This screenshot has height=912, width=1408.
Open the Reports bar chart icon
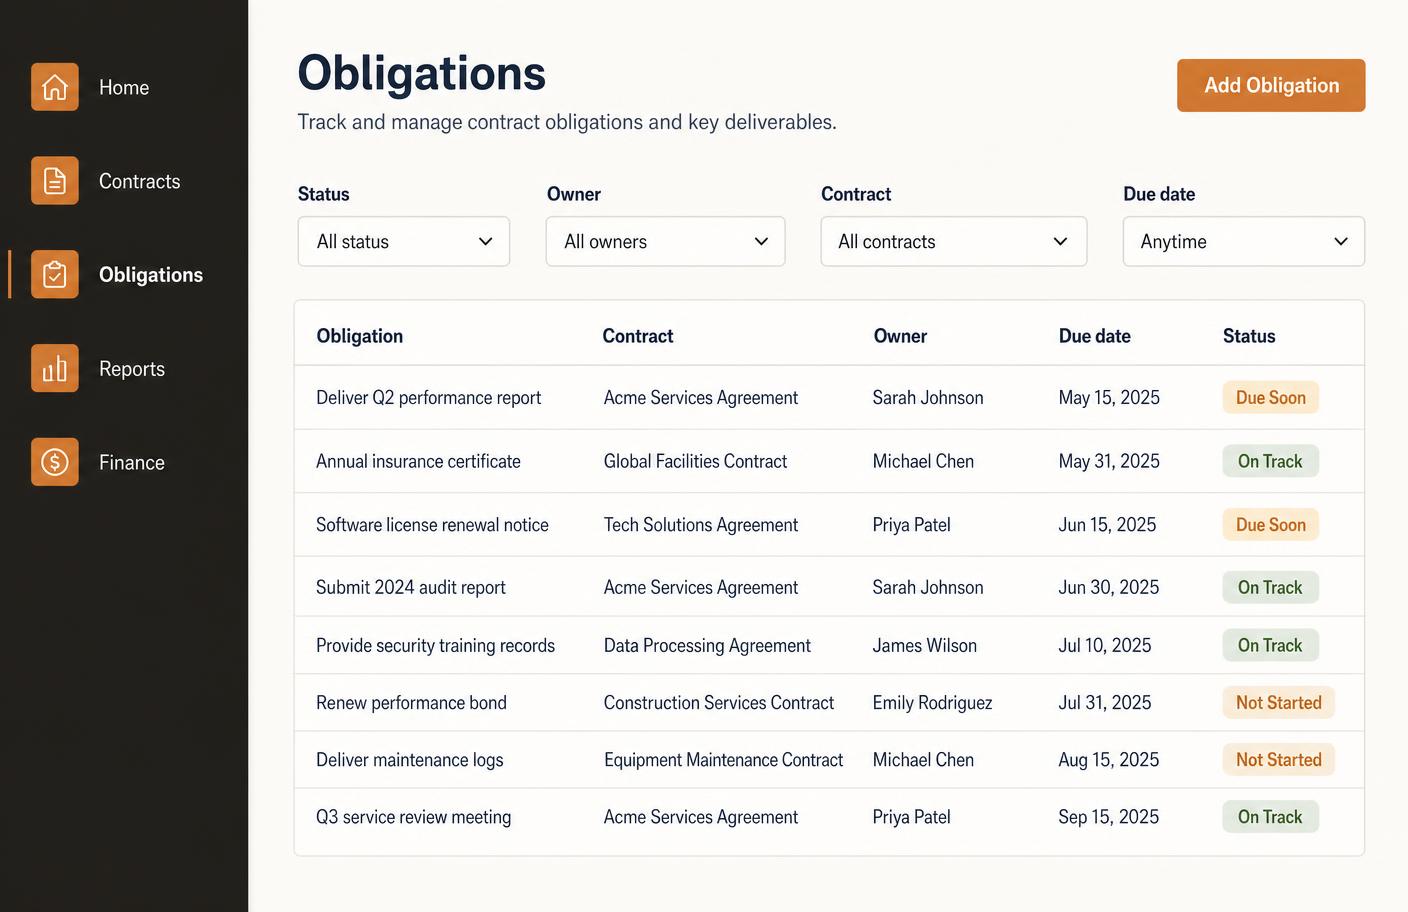55,368
